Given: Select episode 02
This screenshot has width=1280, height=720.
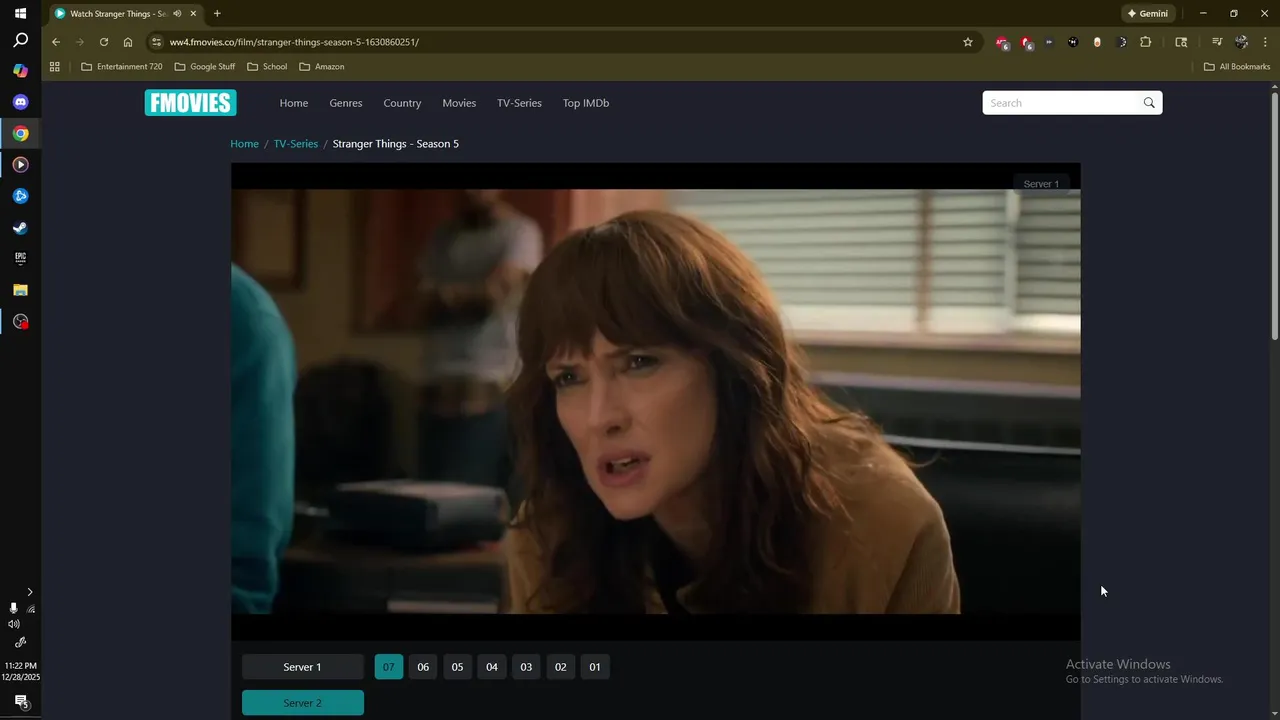Looking at the screenshot, I should coord(560,667).
